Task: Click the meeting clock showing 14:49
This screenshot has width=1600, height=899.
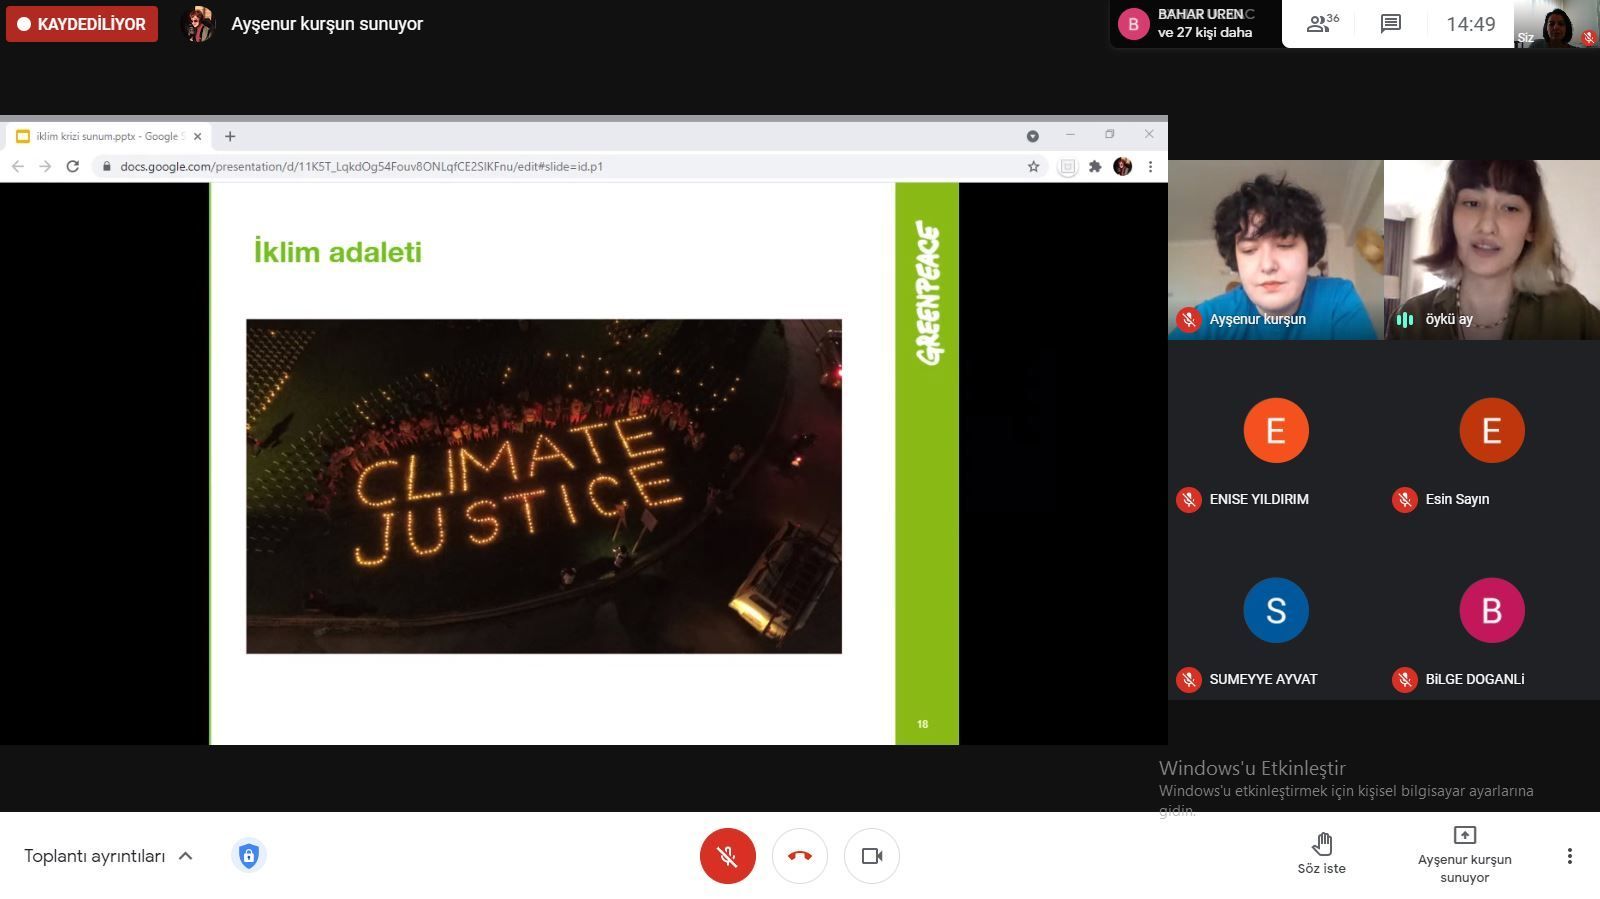Action: pos(1470,24)
